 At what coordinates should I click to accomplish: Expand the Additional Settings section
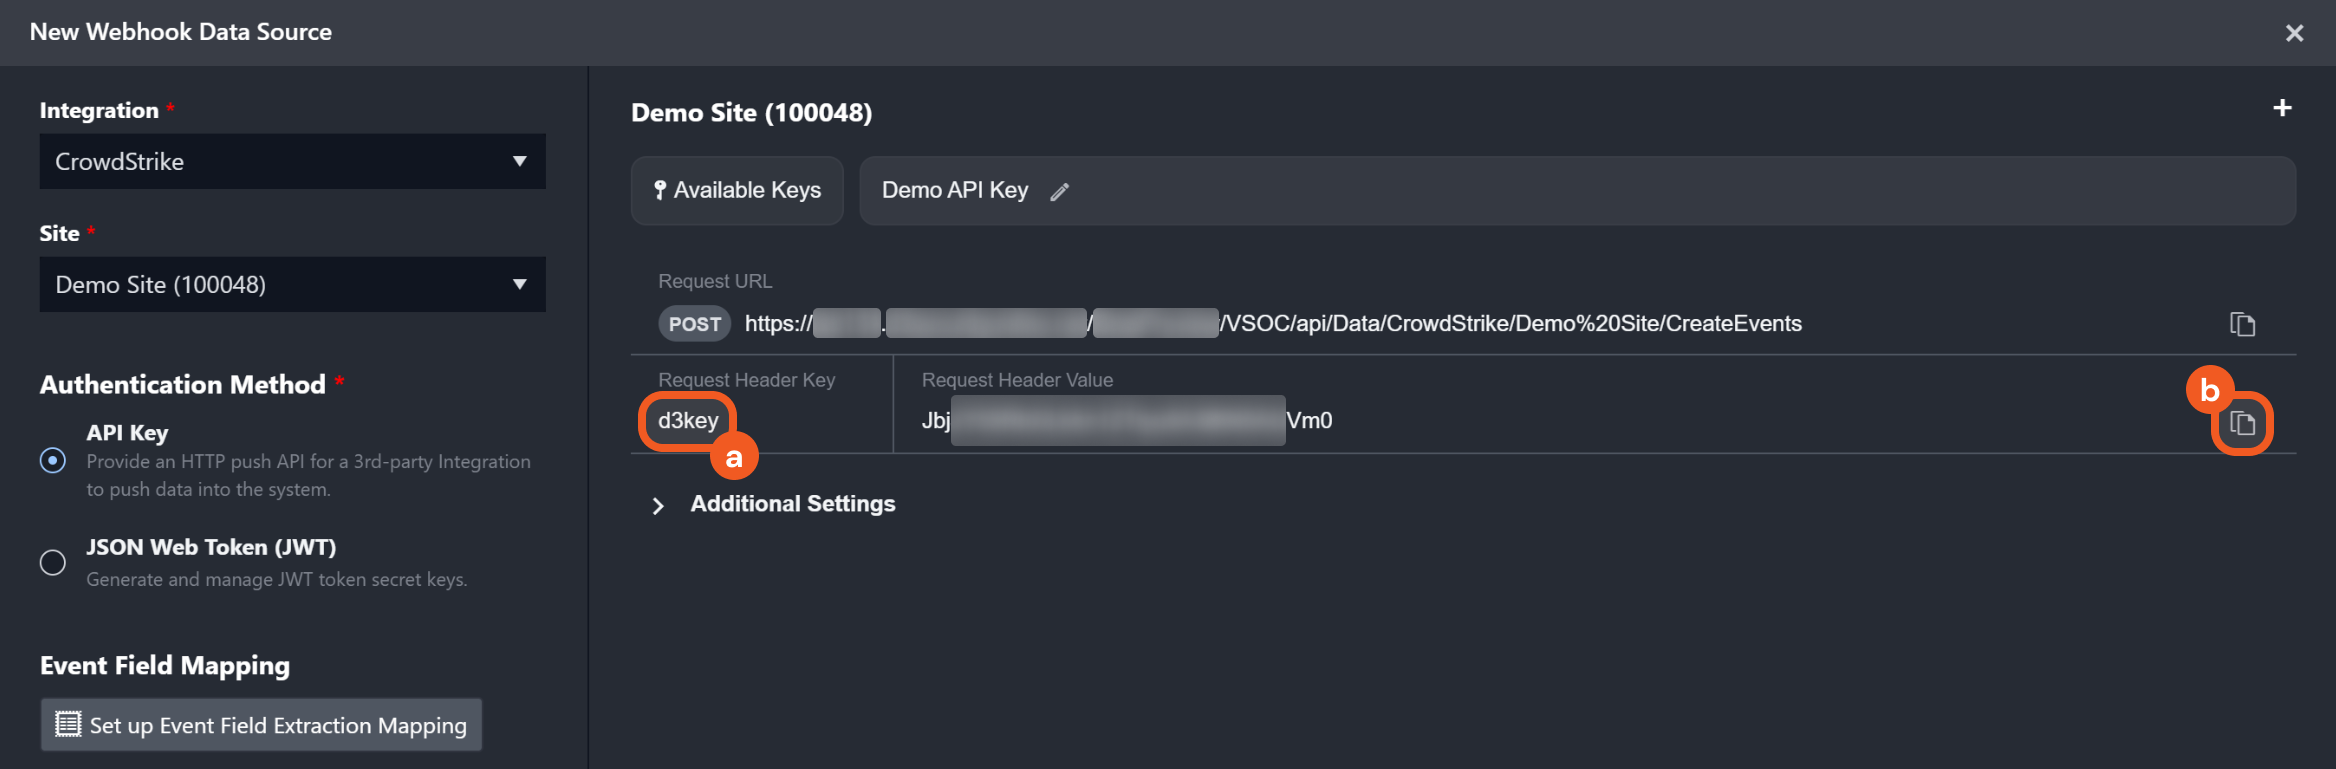point(658,505)
